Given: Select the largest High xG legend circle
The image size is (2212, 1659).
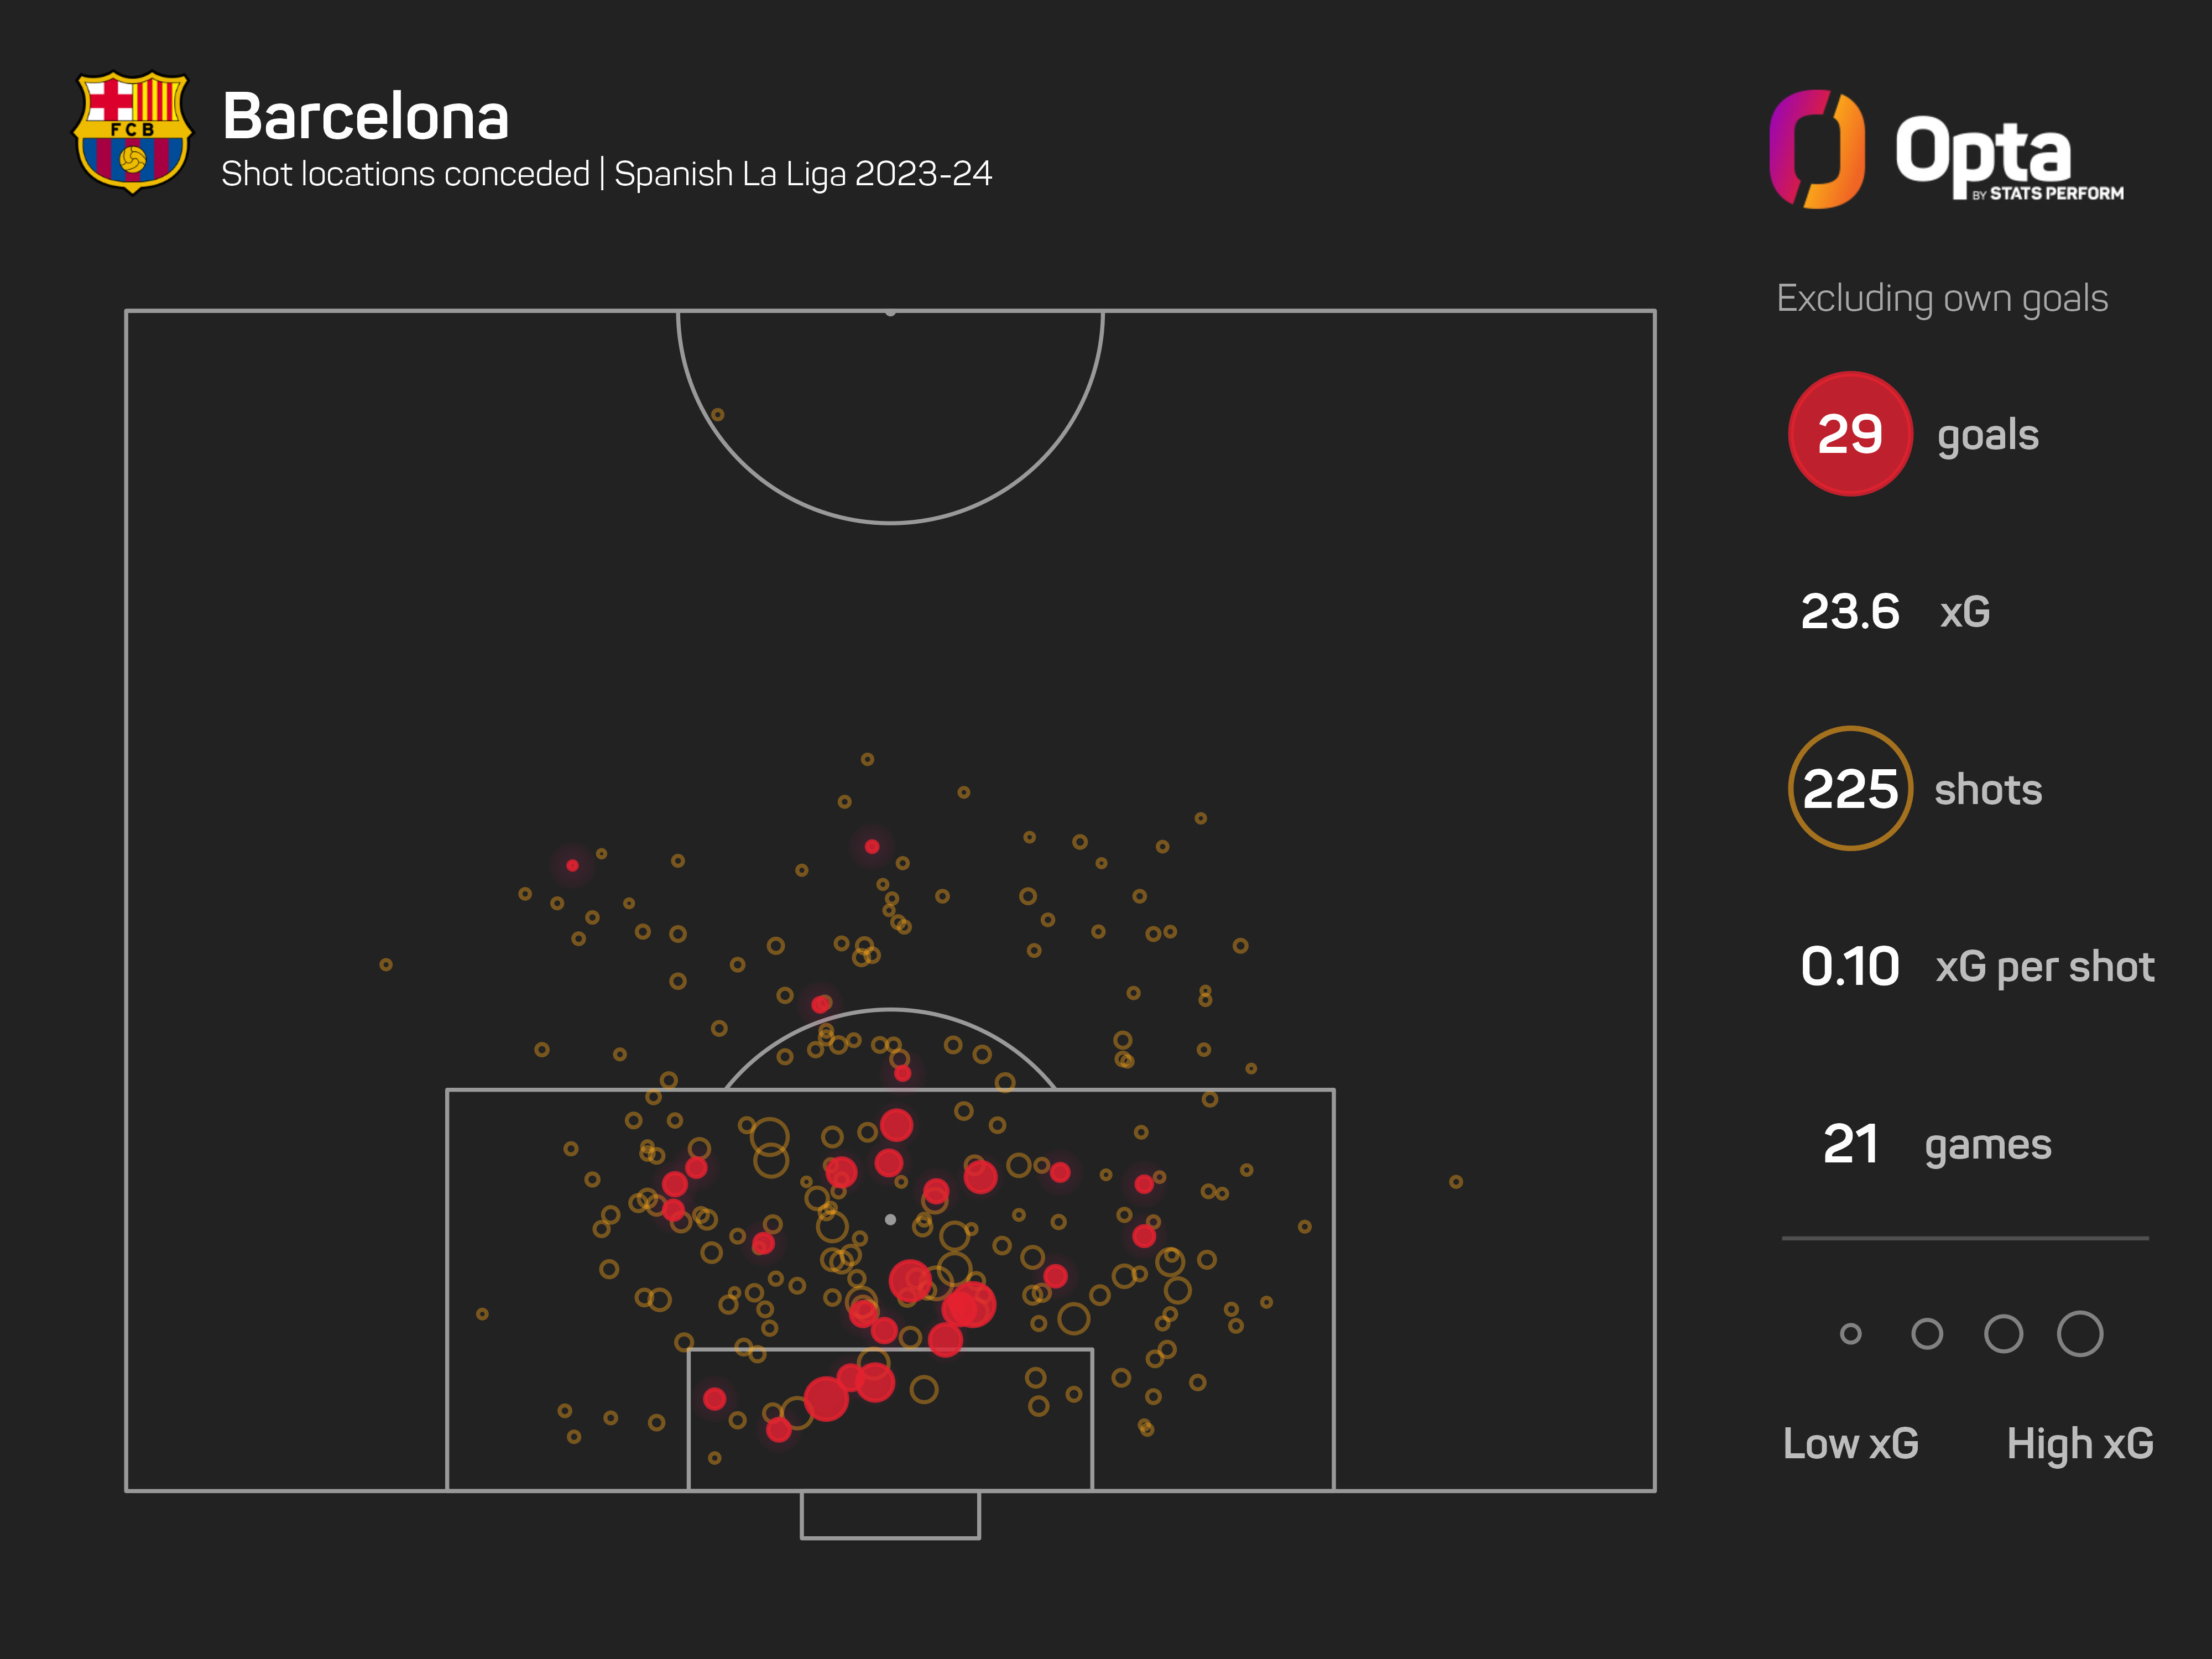Looking at the screenshot, I should (x=2079, y=1334).
